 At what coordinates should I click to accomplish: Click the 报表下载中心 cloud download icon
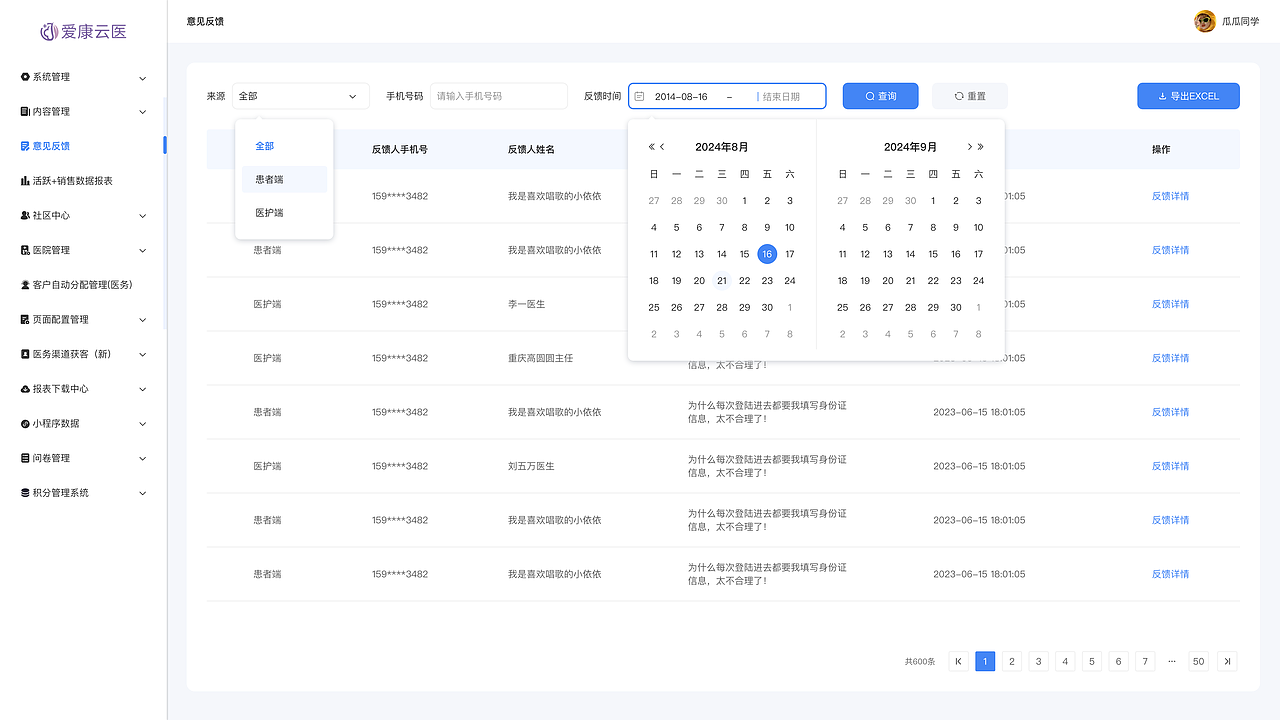pos(25,389)
